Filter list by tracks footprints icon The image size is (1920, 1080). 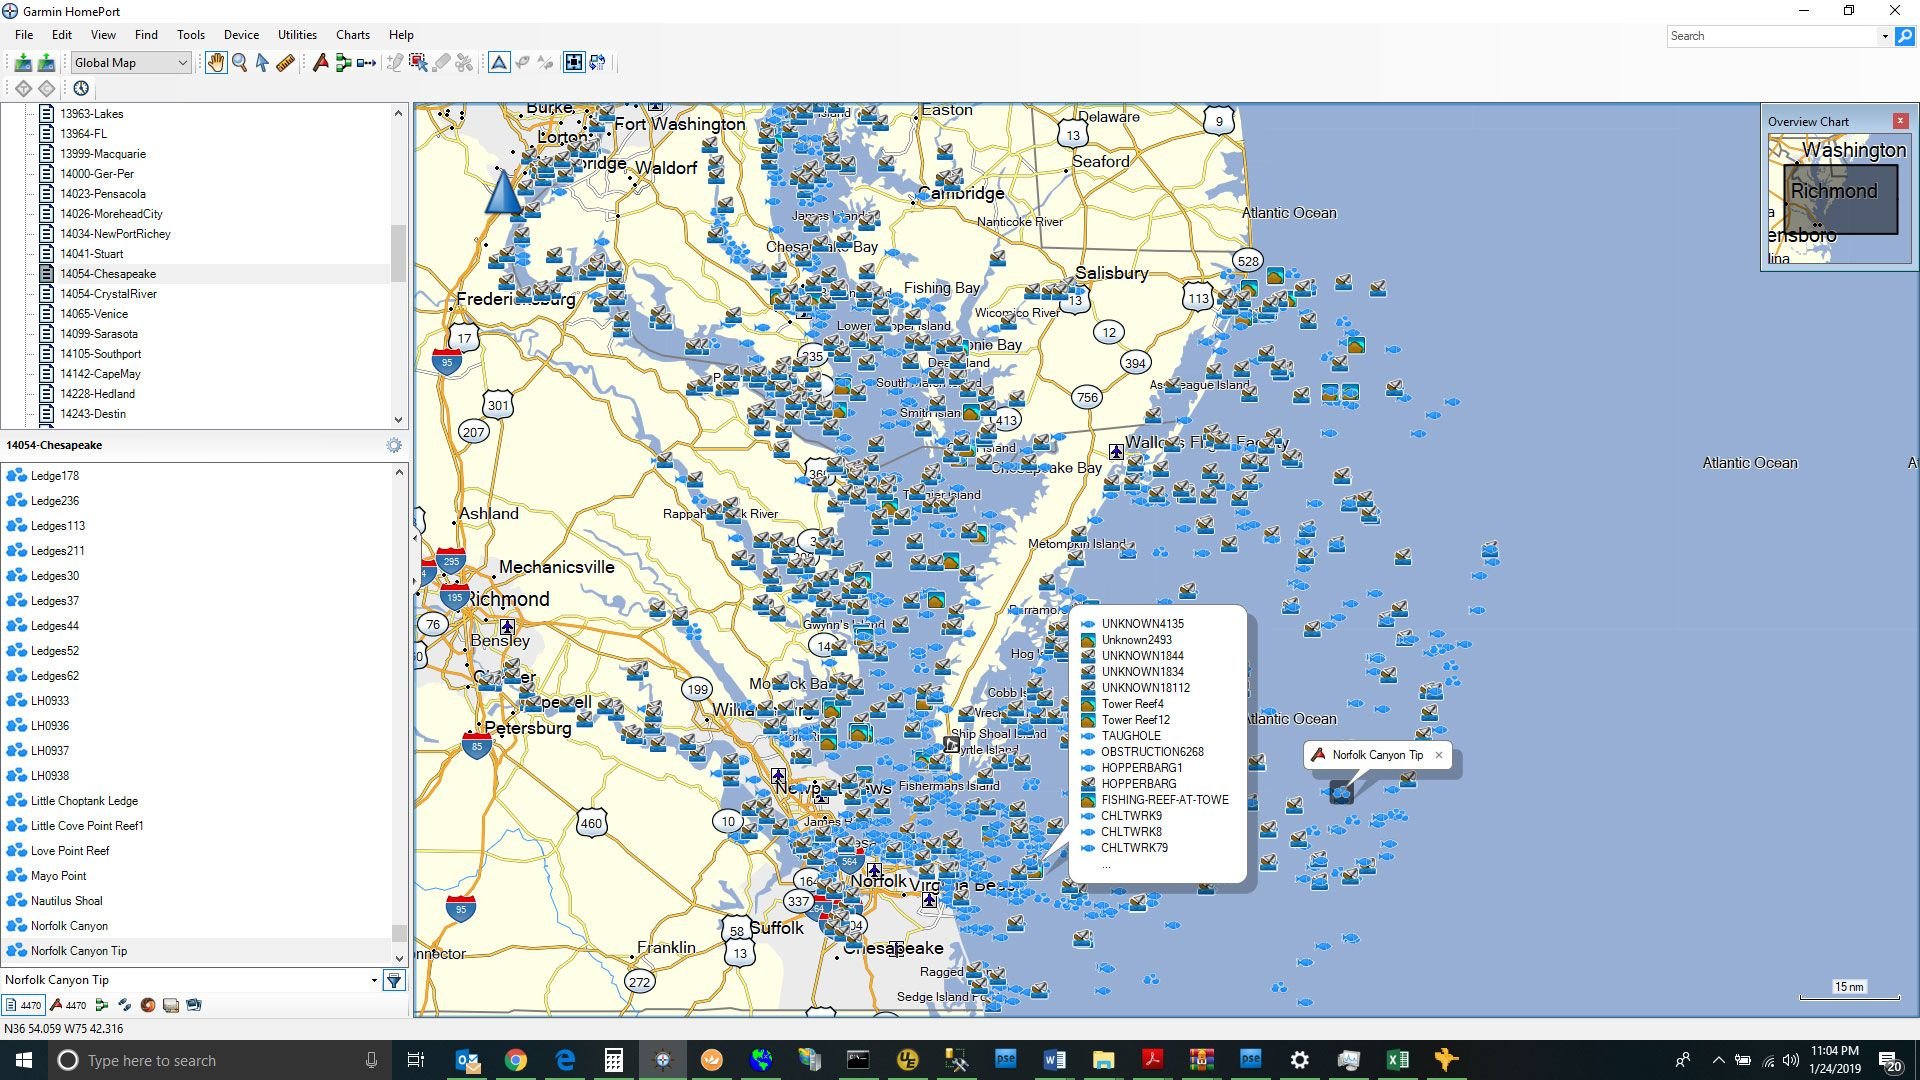point(125,1005)
